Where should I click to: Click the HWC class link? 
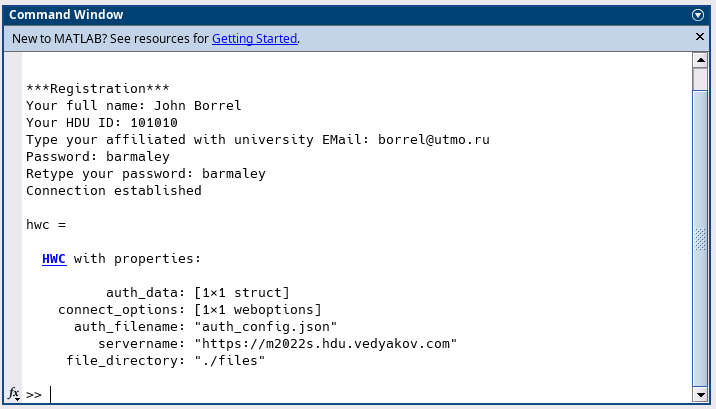point(54,258)
